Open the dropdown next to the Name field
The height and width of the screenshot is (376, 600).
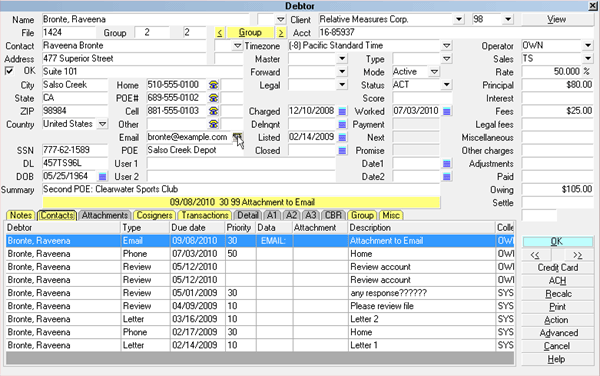point(280,19)
